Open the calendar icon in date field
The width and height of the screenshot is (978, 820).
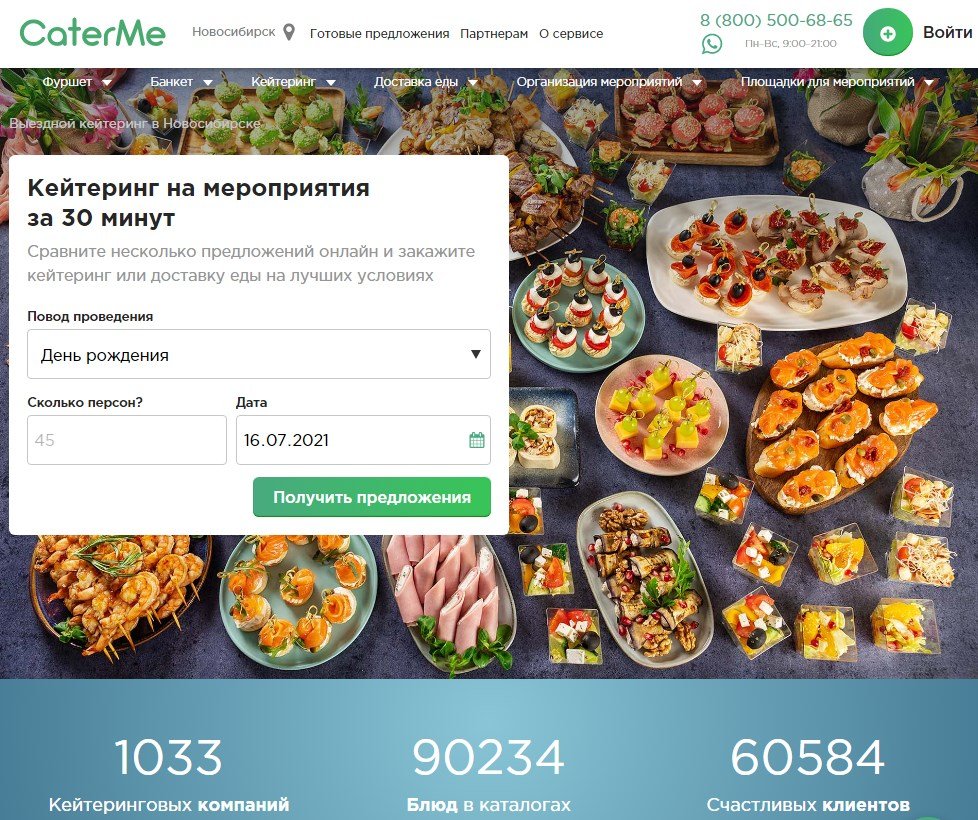pyautogui.click(x=477, y=440)
